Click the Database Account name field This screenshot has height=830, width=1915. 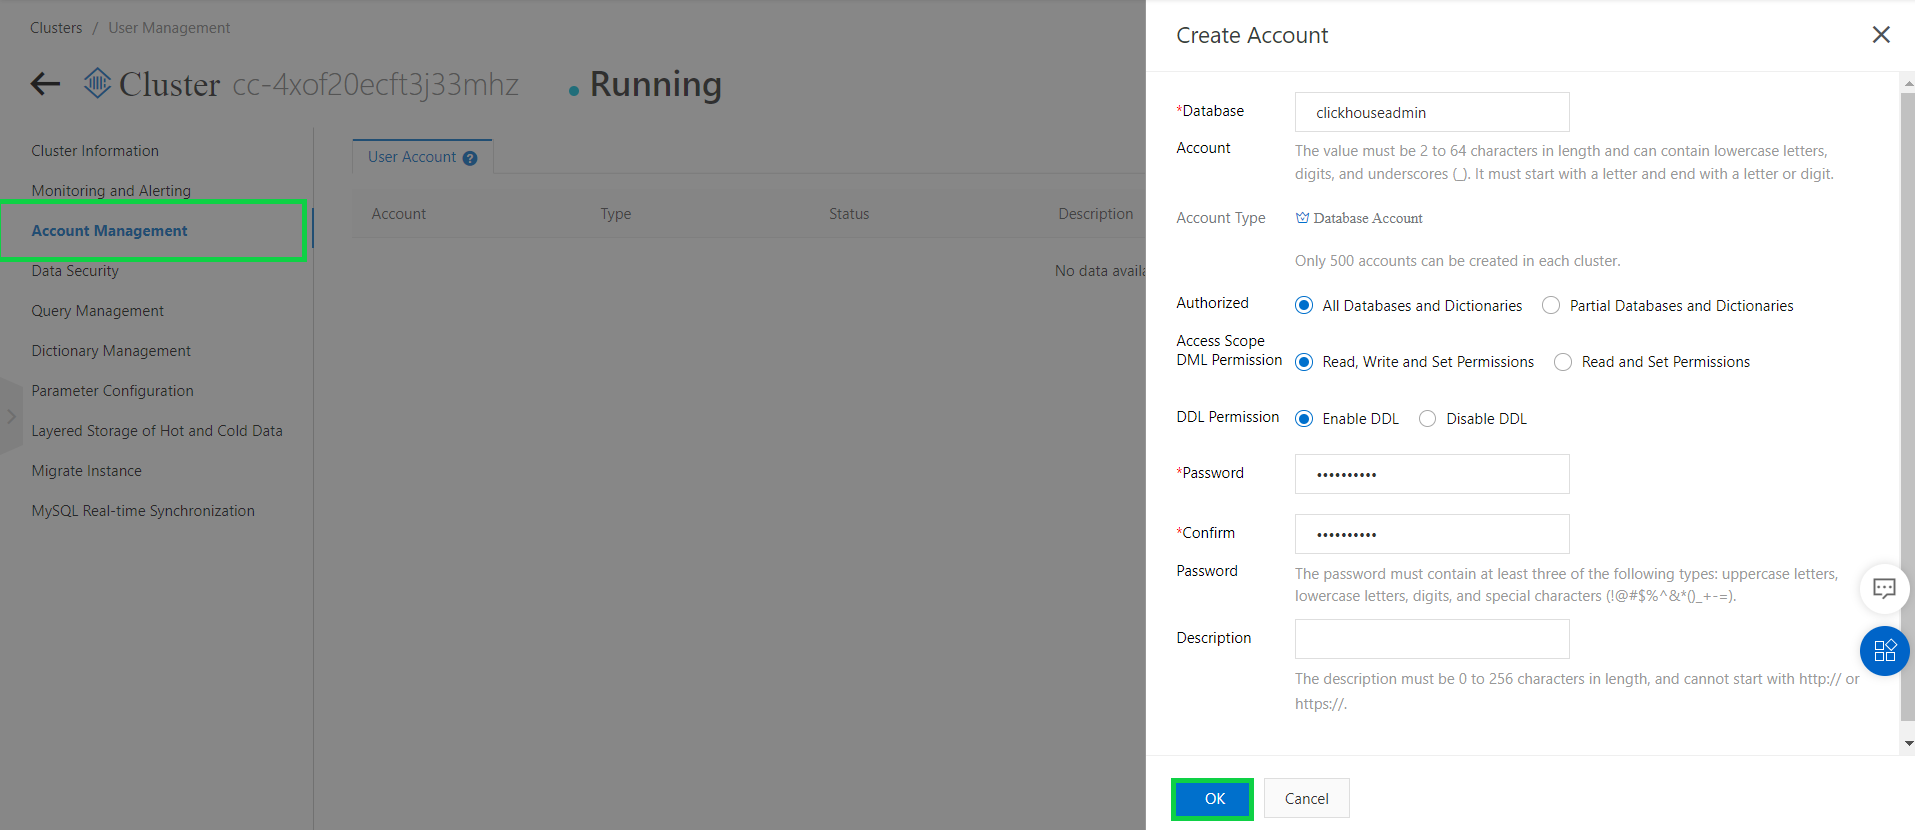1432,112
